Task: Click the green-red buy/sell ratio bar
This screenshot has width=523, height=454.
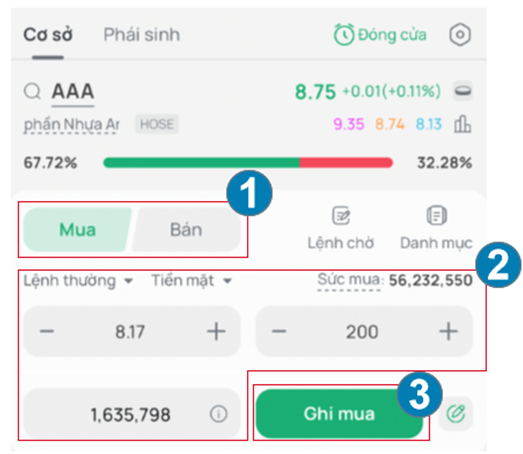Action: (248, 163)
